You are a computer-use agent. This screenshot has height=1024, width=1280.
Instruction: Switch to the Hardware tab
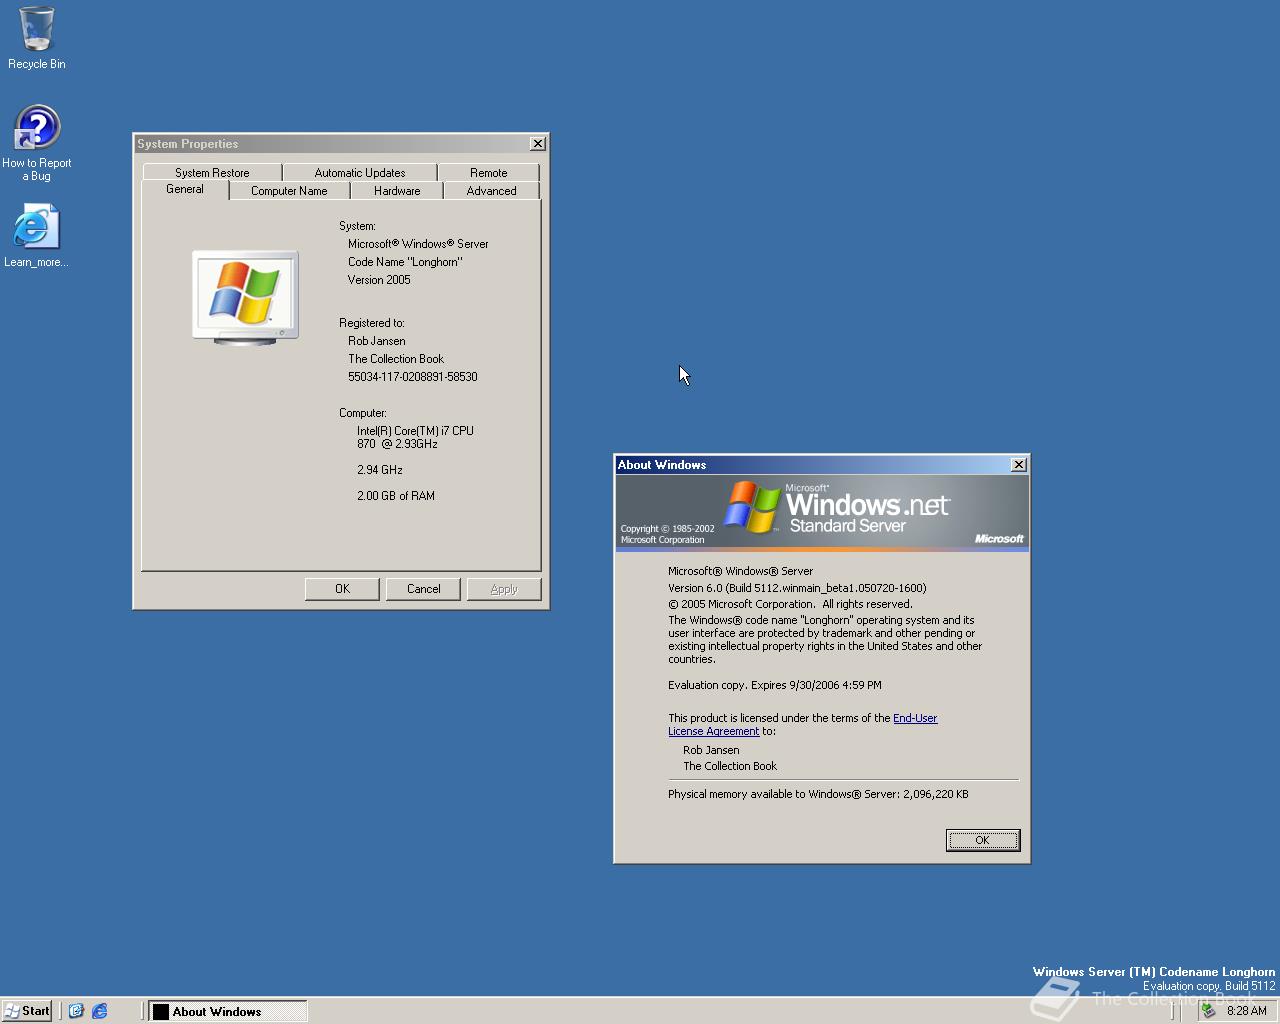click(x=397, y=190)
